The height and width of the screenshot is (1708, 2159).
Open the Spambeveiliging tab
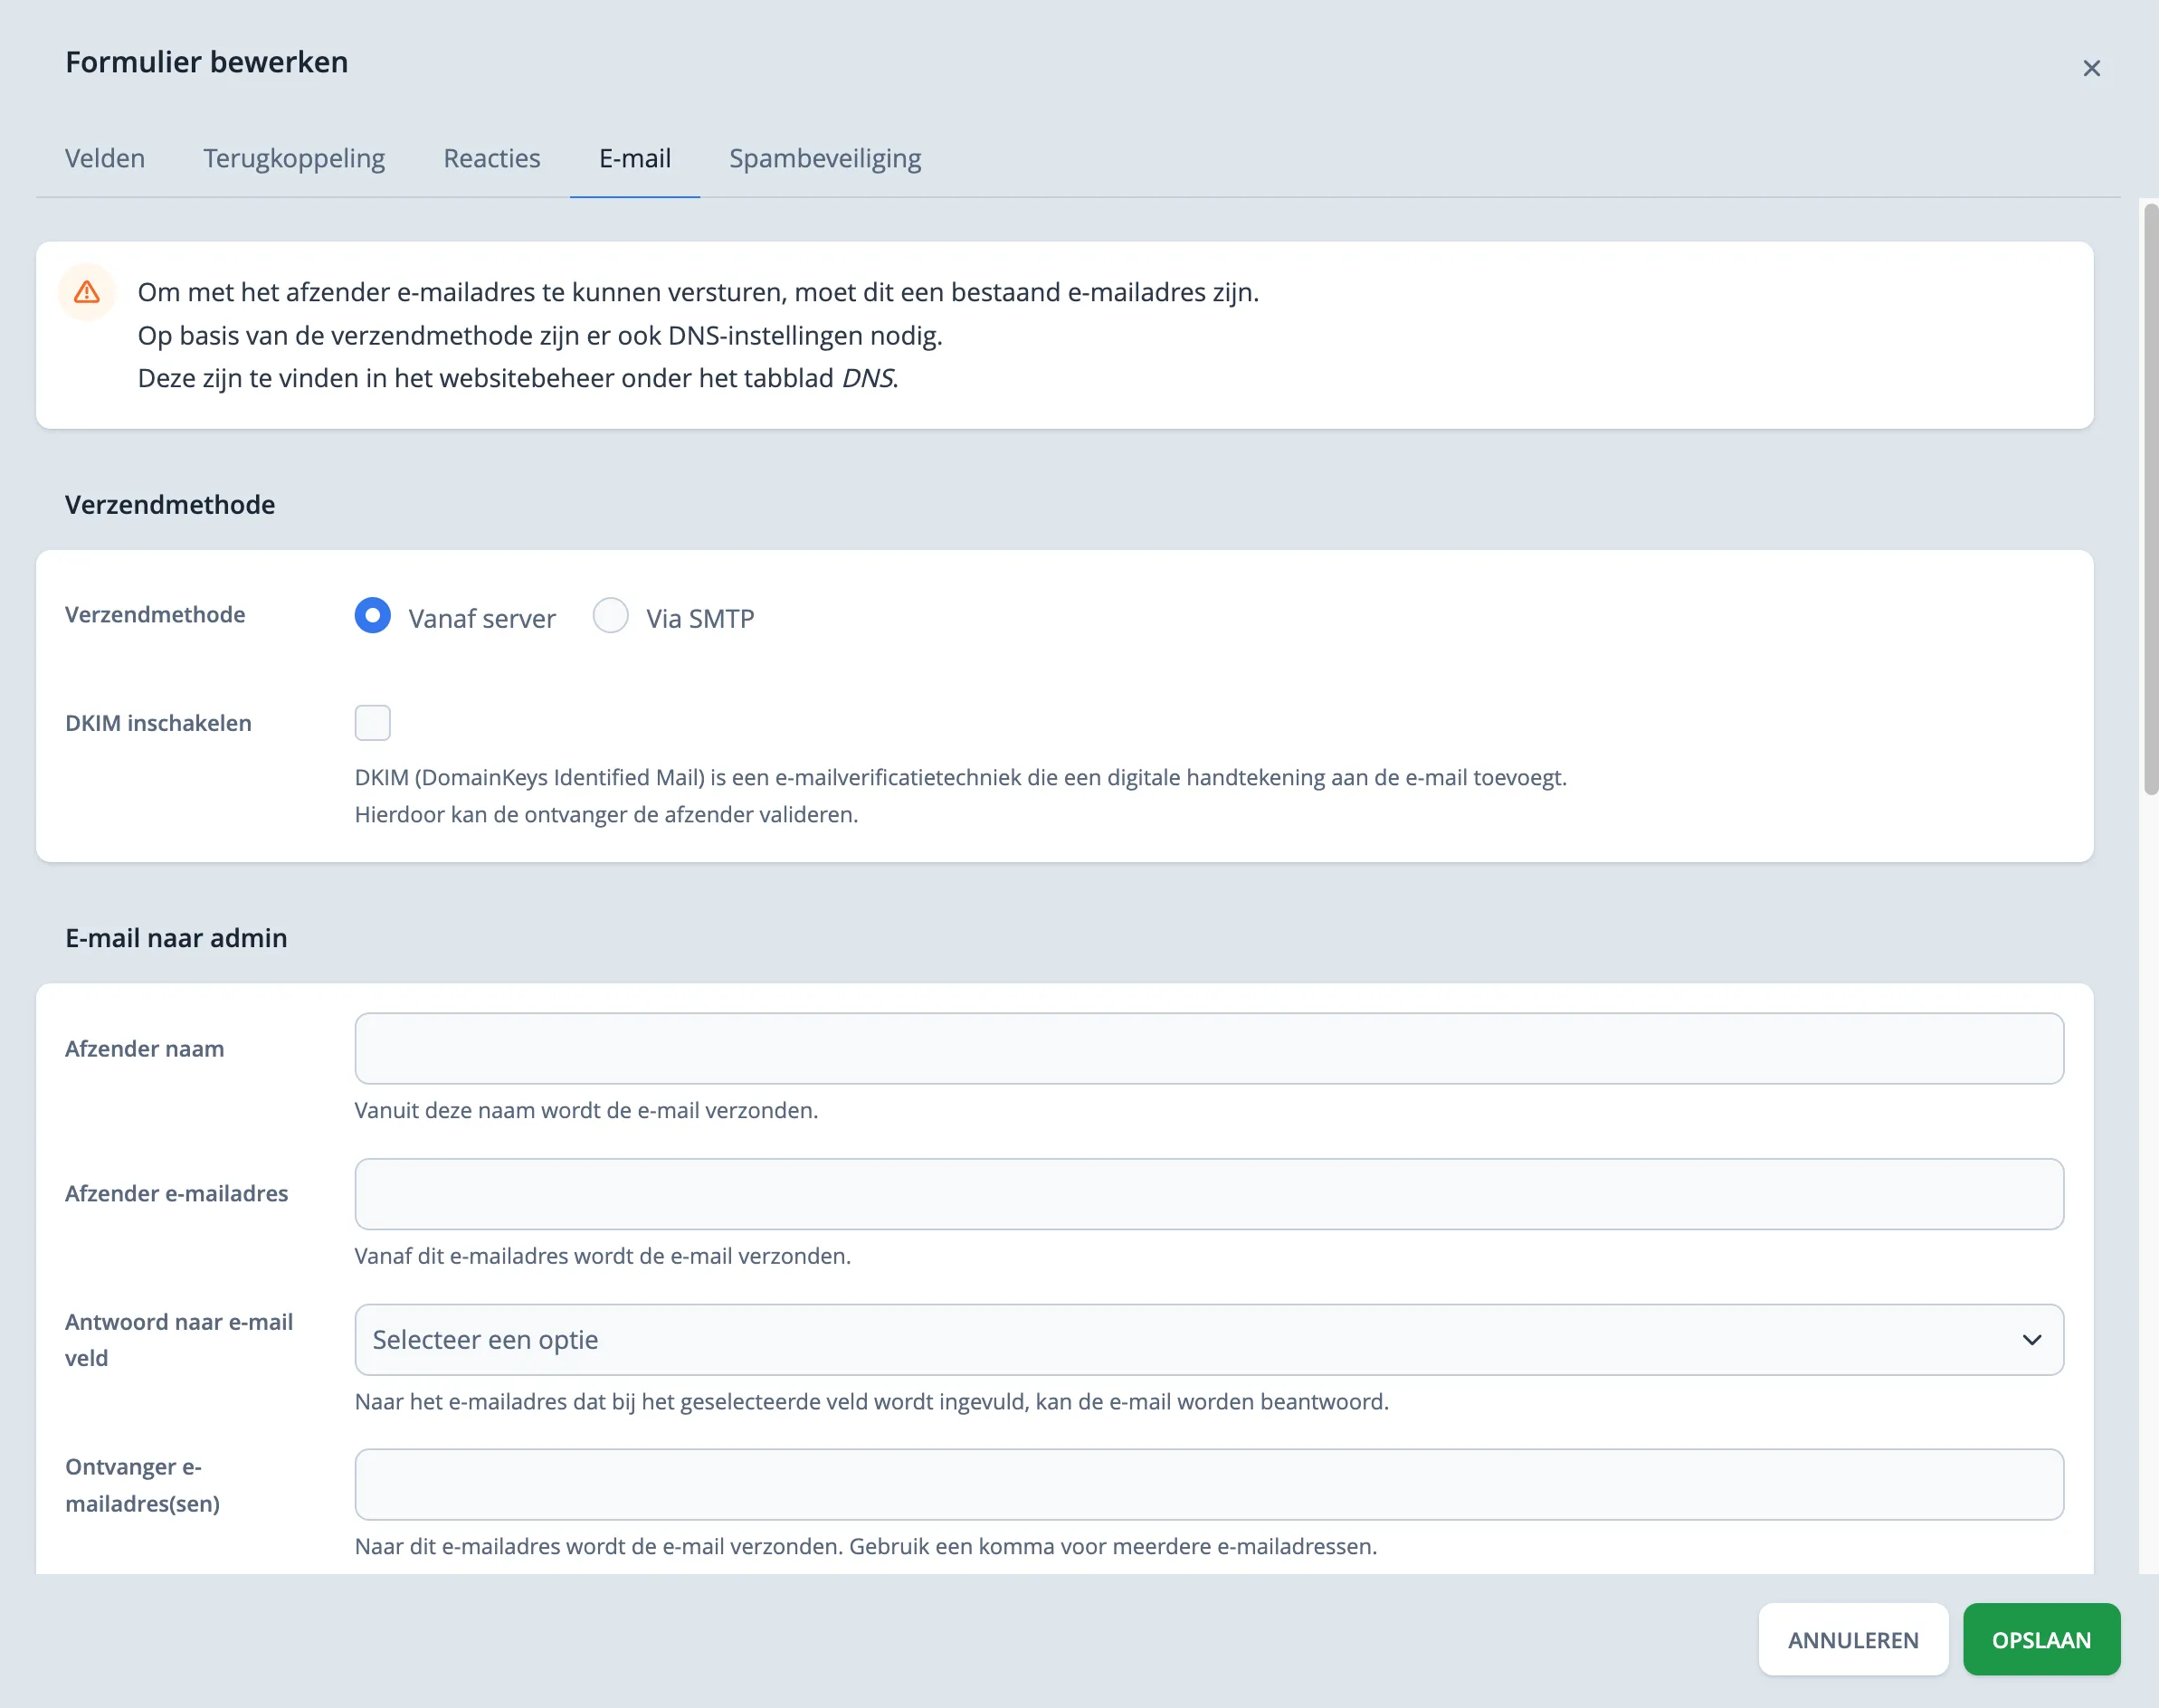coord(824,158)
